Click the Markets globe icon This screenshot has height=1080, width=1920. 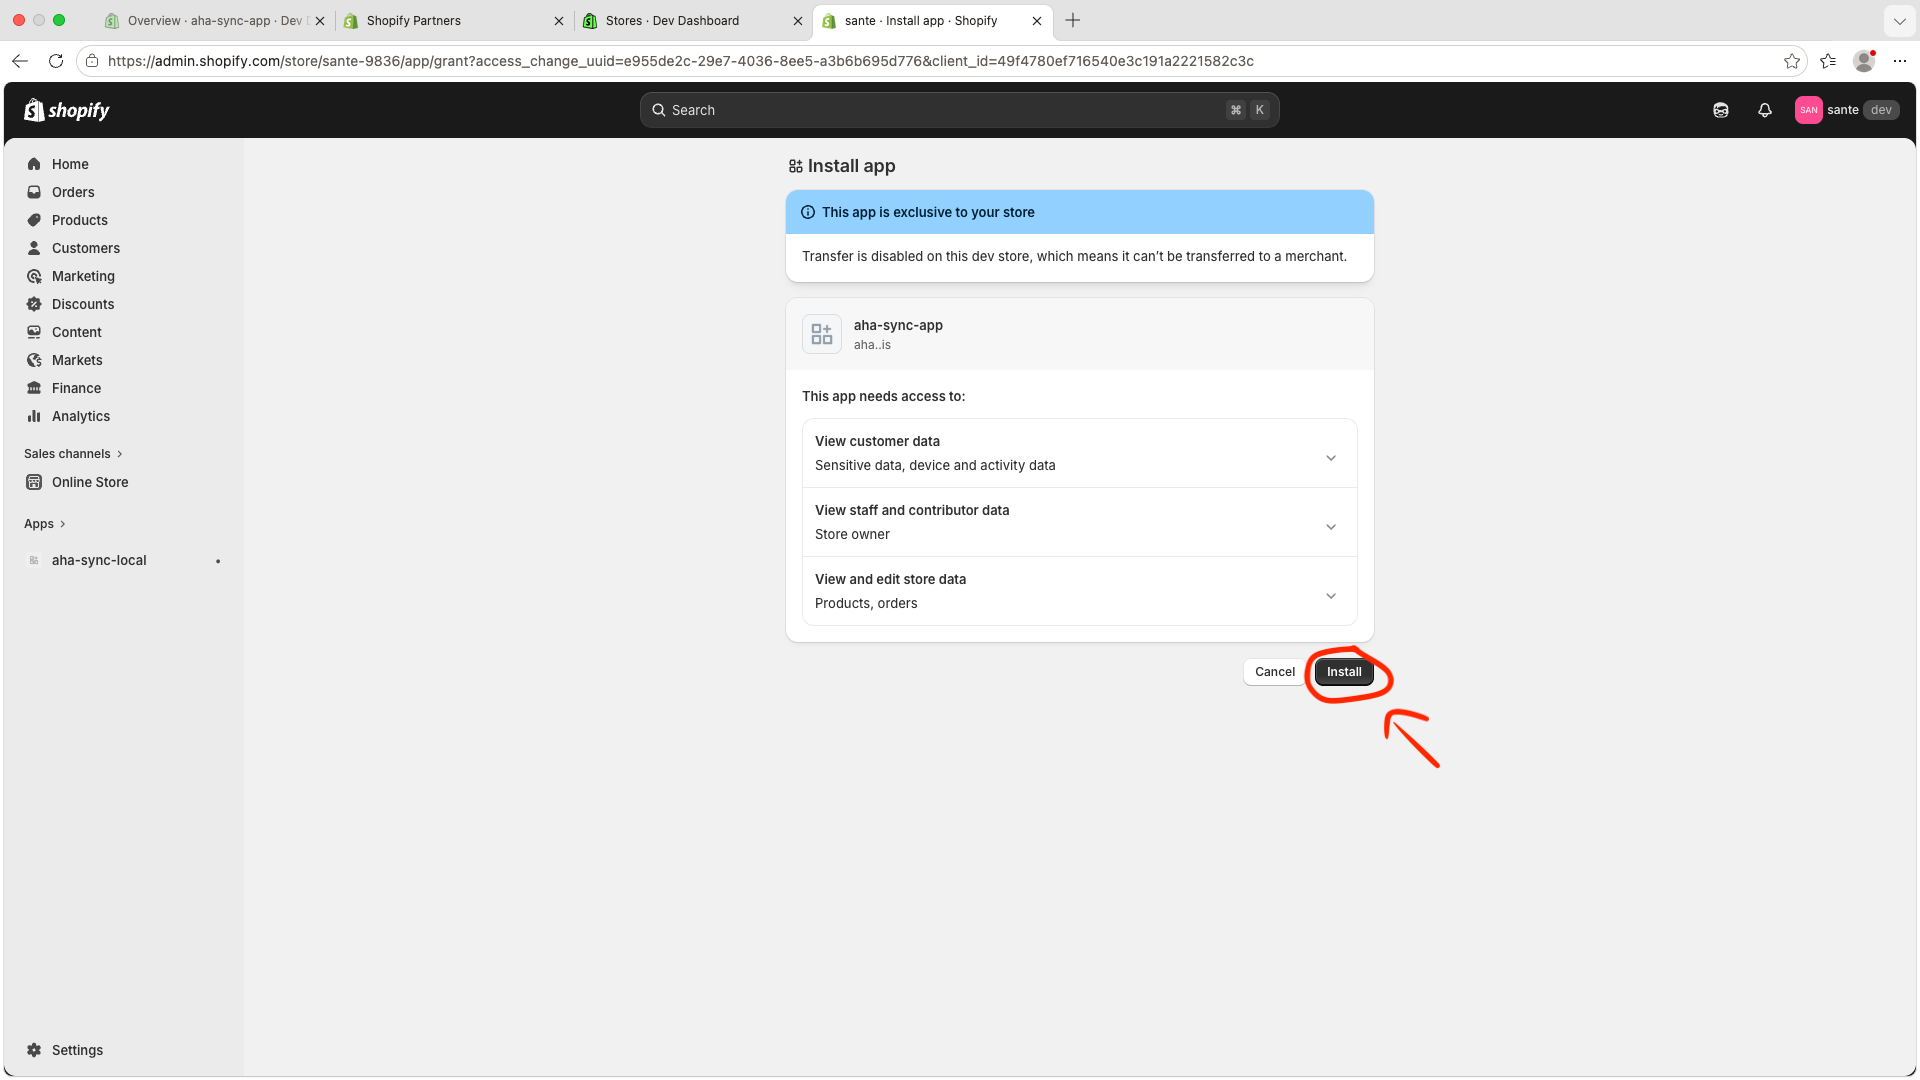pyautogui.click(x=34, y=360)
